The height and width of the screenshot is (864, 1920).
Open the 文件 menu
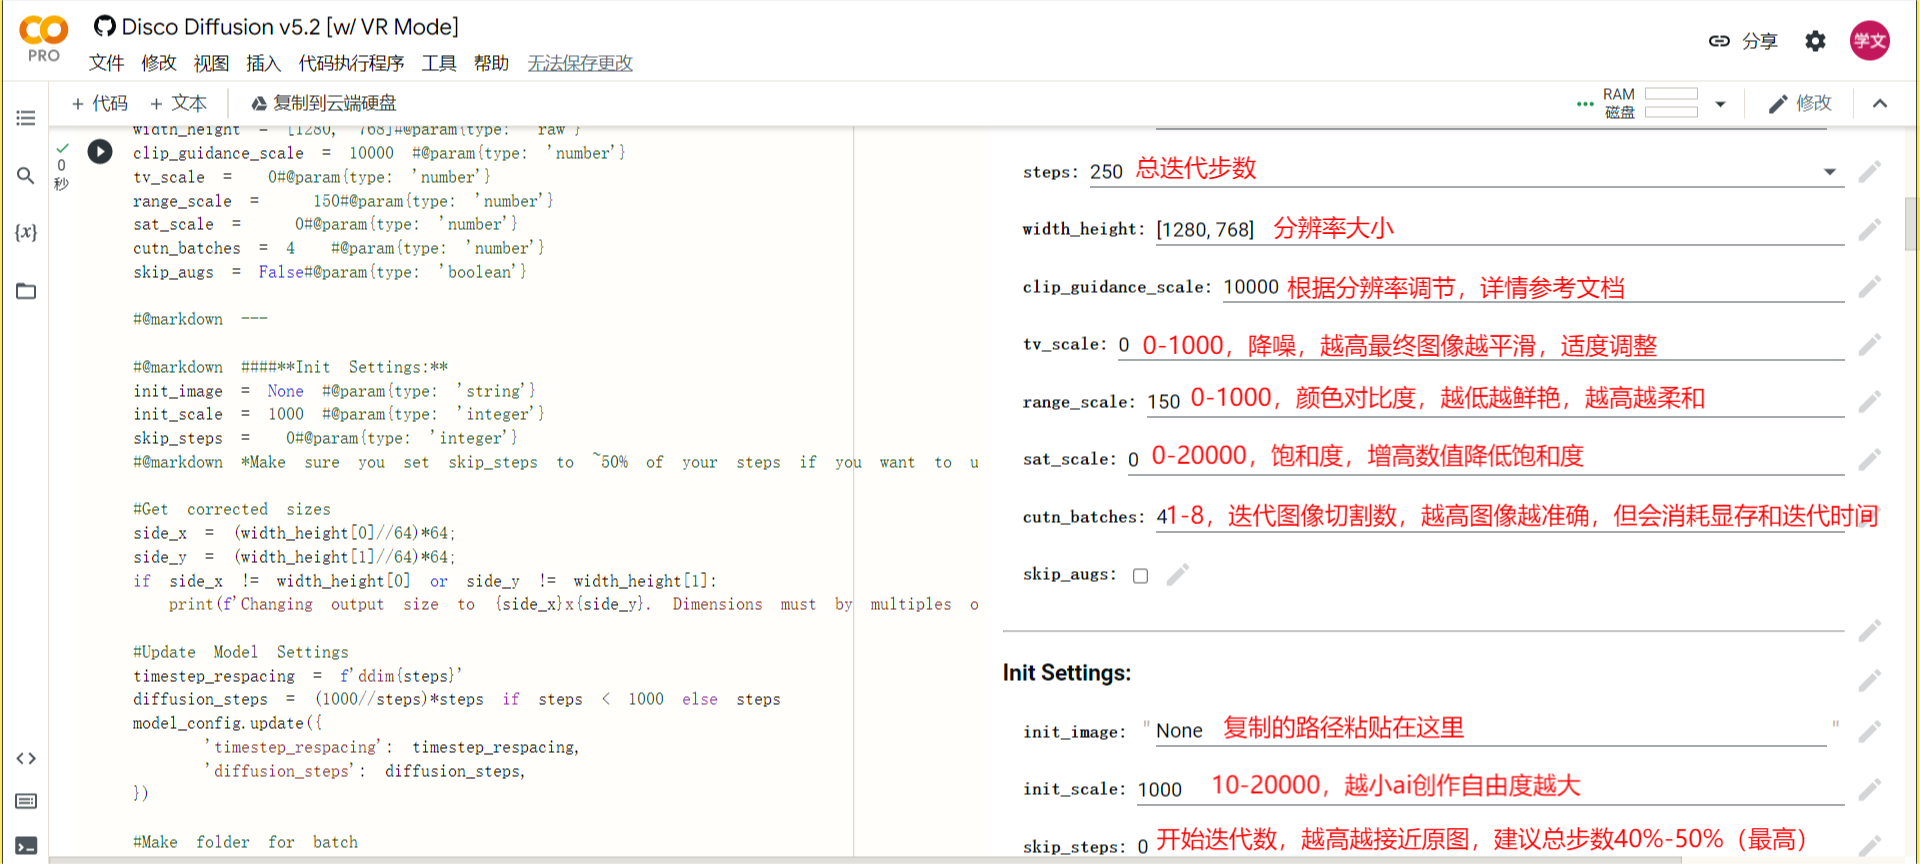[106, 64]
